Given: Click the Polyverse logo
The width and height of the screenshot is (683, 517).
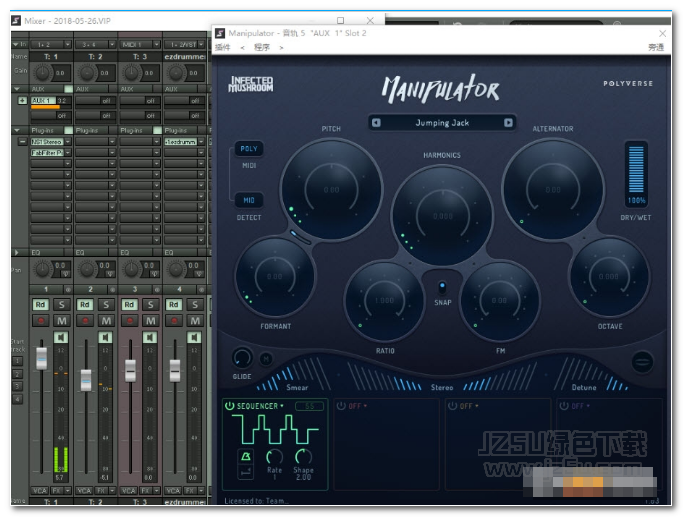Looking at the screenshot, I should (628, 83).
